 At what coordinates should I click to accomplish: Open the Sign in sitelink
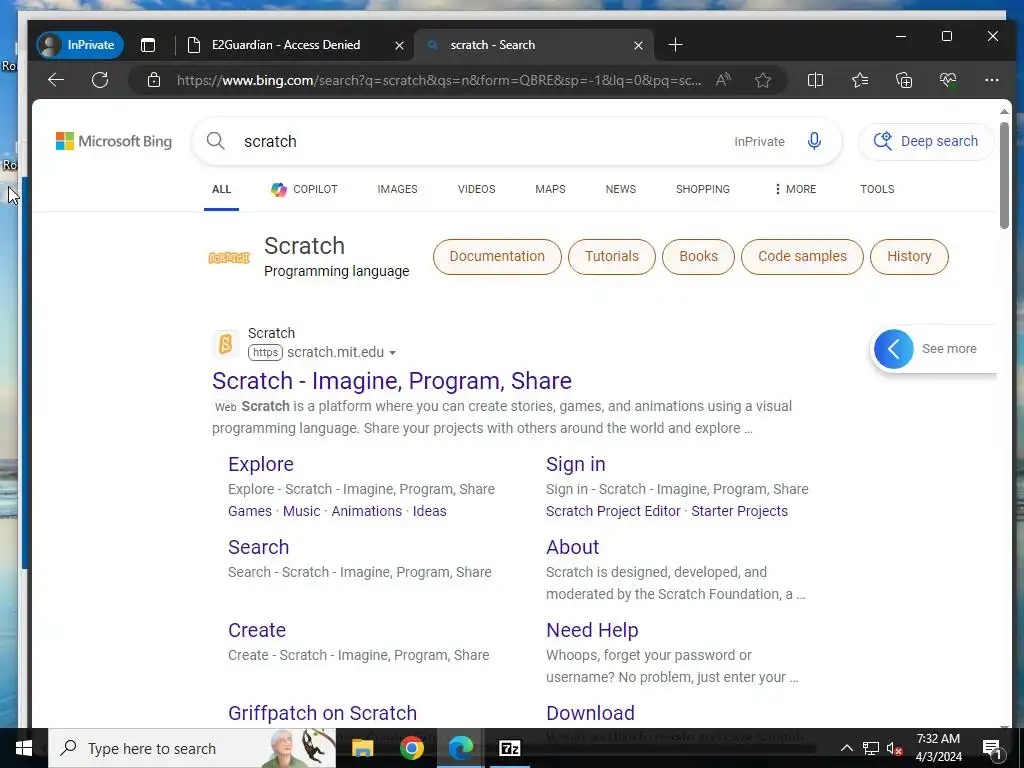point(575,464)
